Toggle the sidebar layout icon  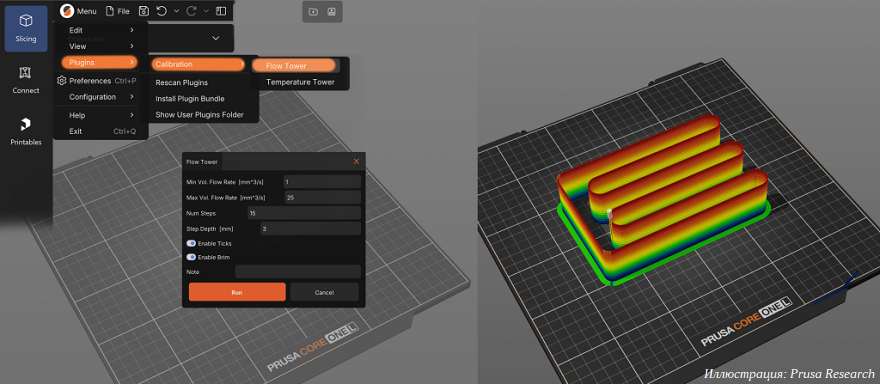[221, 11]
